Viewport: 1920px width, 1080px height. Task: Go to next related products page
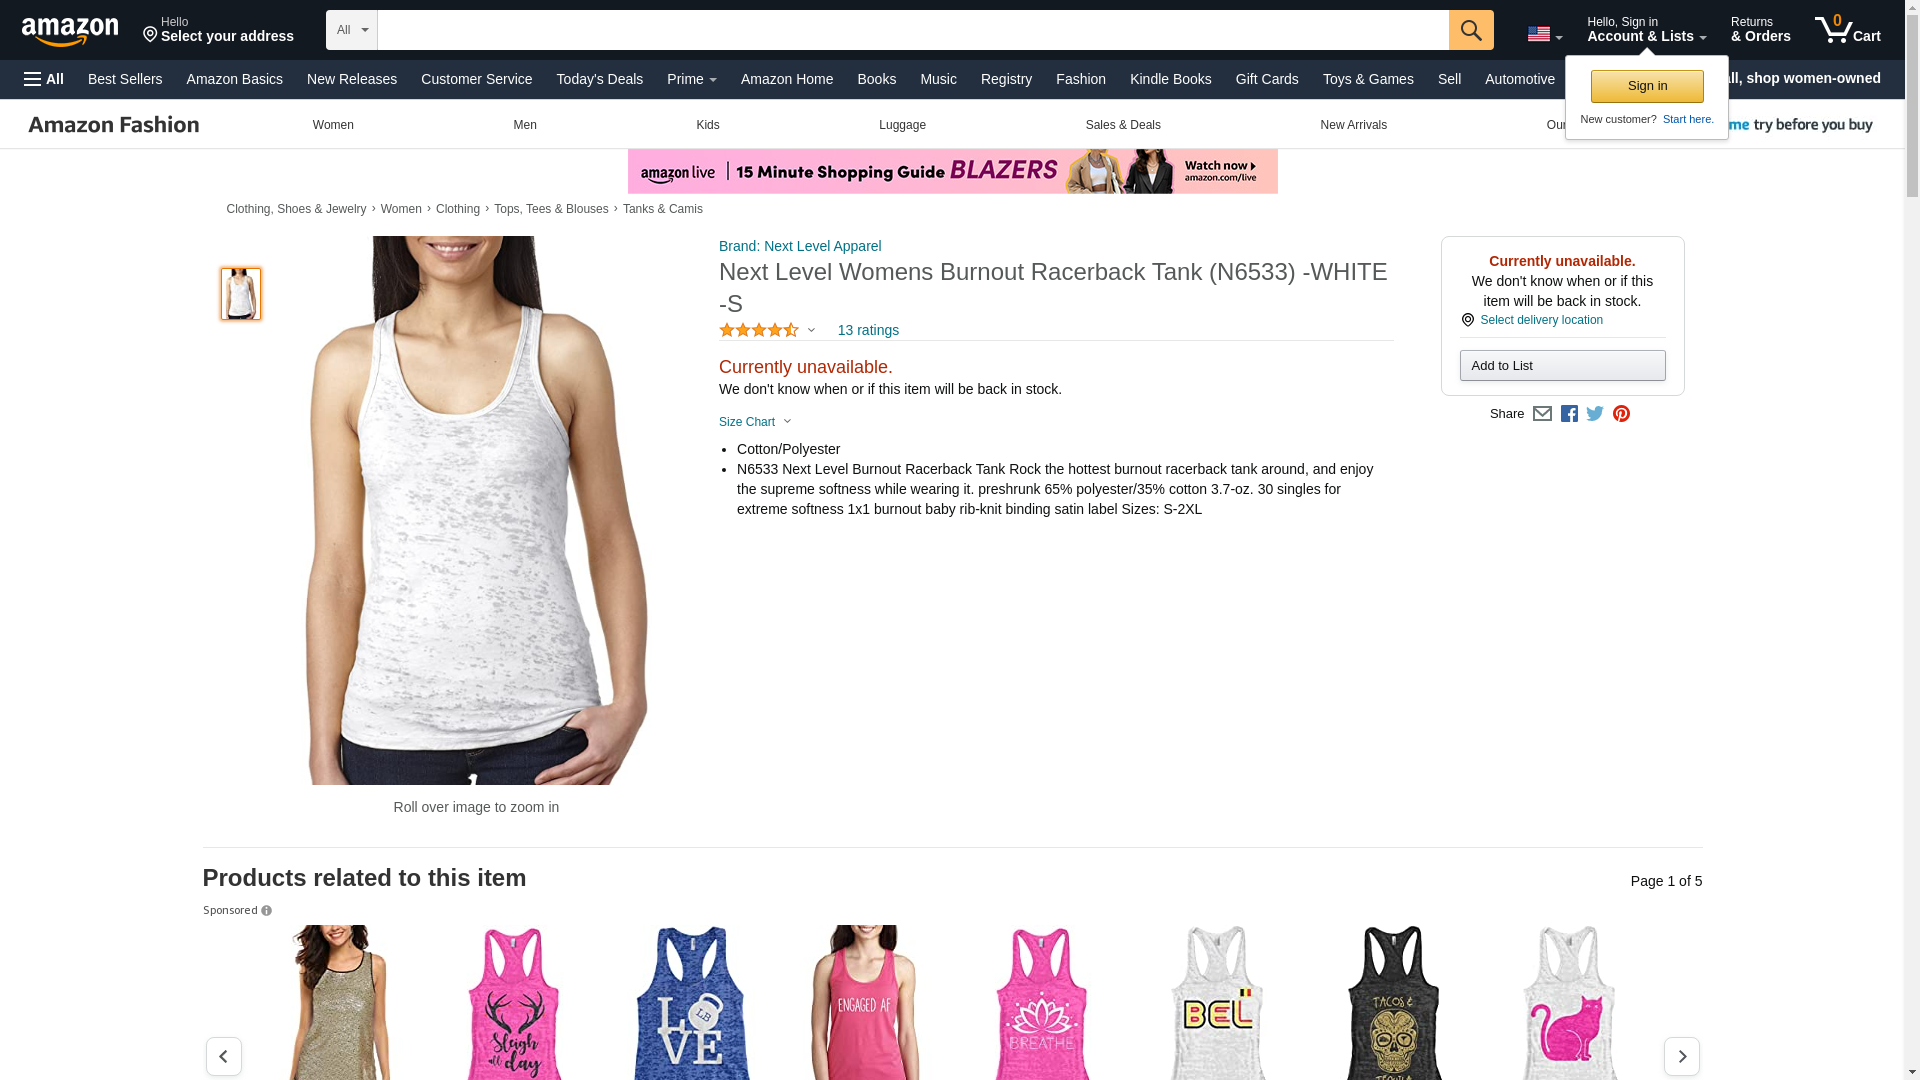coord(1681,1056)
